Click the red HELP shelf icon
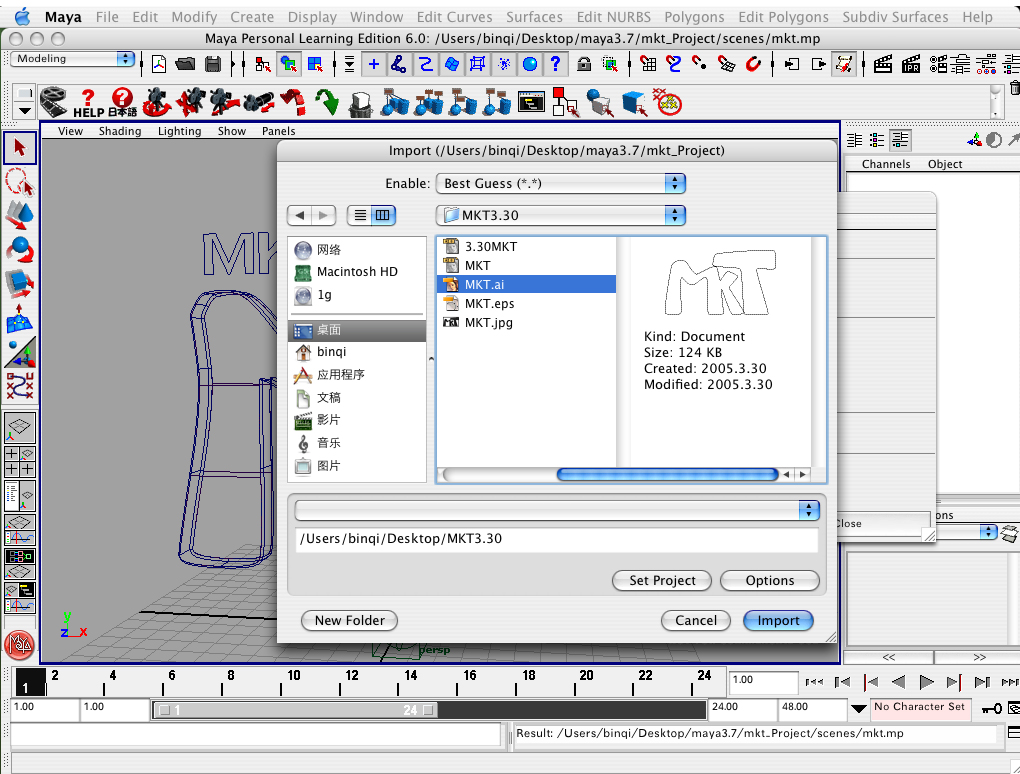 click(x=88, y=103)
